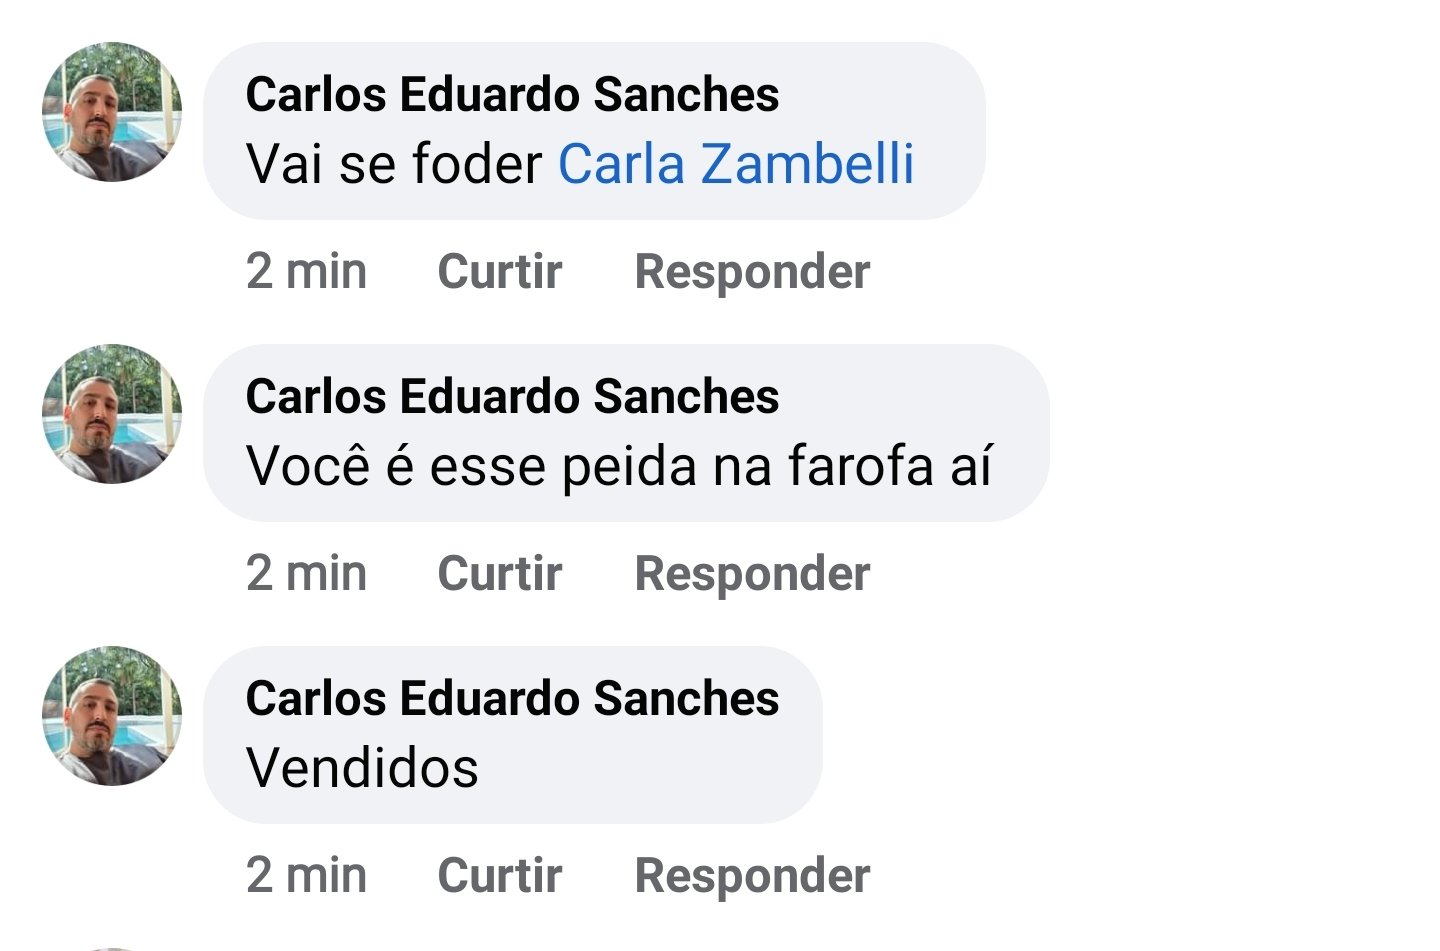Click the Carla Zambelli mention link
1440x951 pixels.
click(736, 164)
